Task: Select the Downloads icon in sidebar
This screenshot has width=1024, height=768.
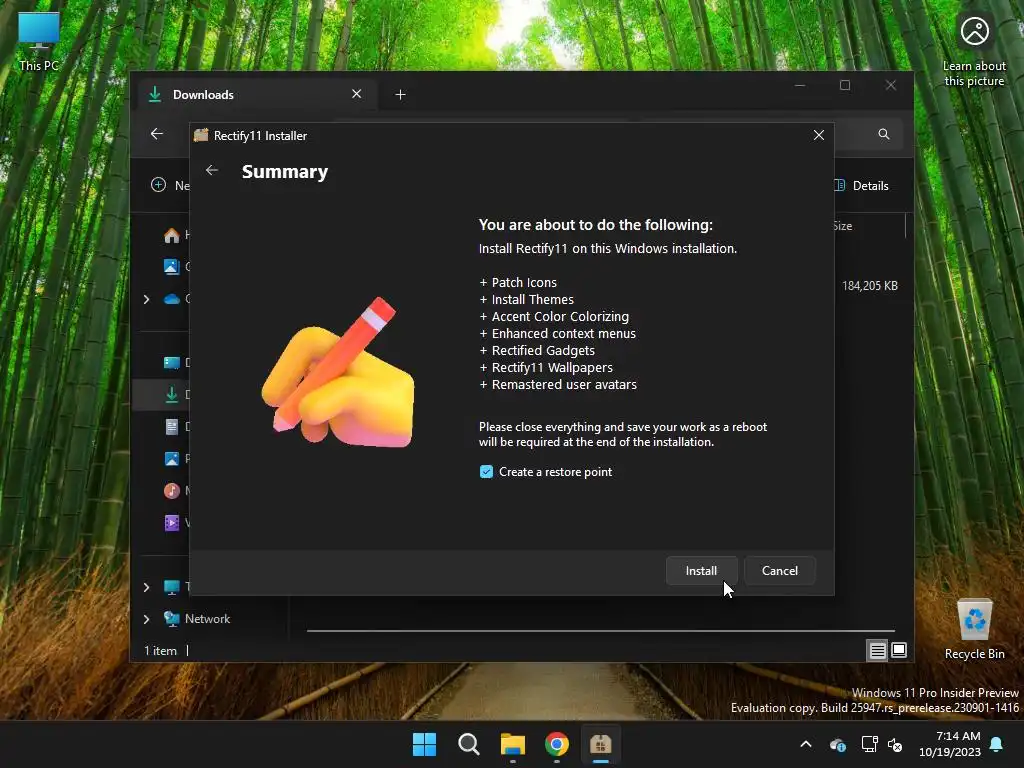Action: 172,394
